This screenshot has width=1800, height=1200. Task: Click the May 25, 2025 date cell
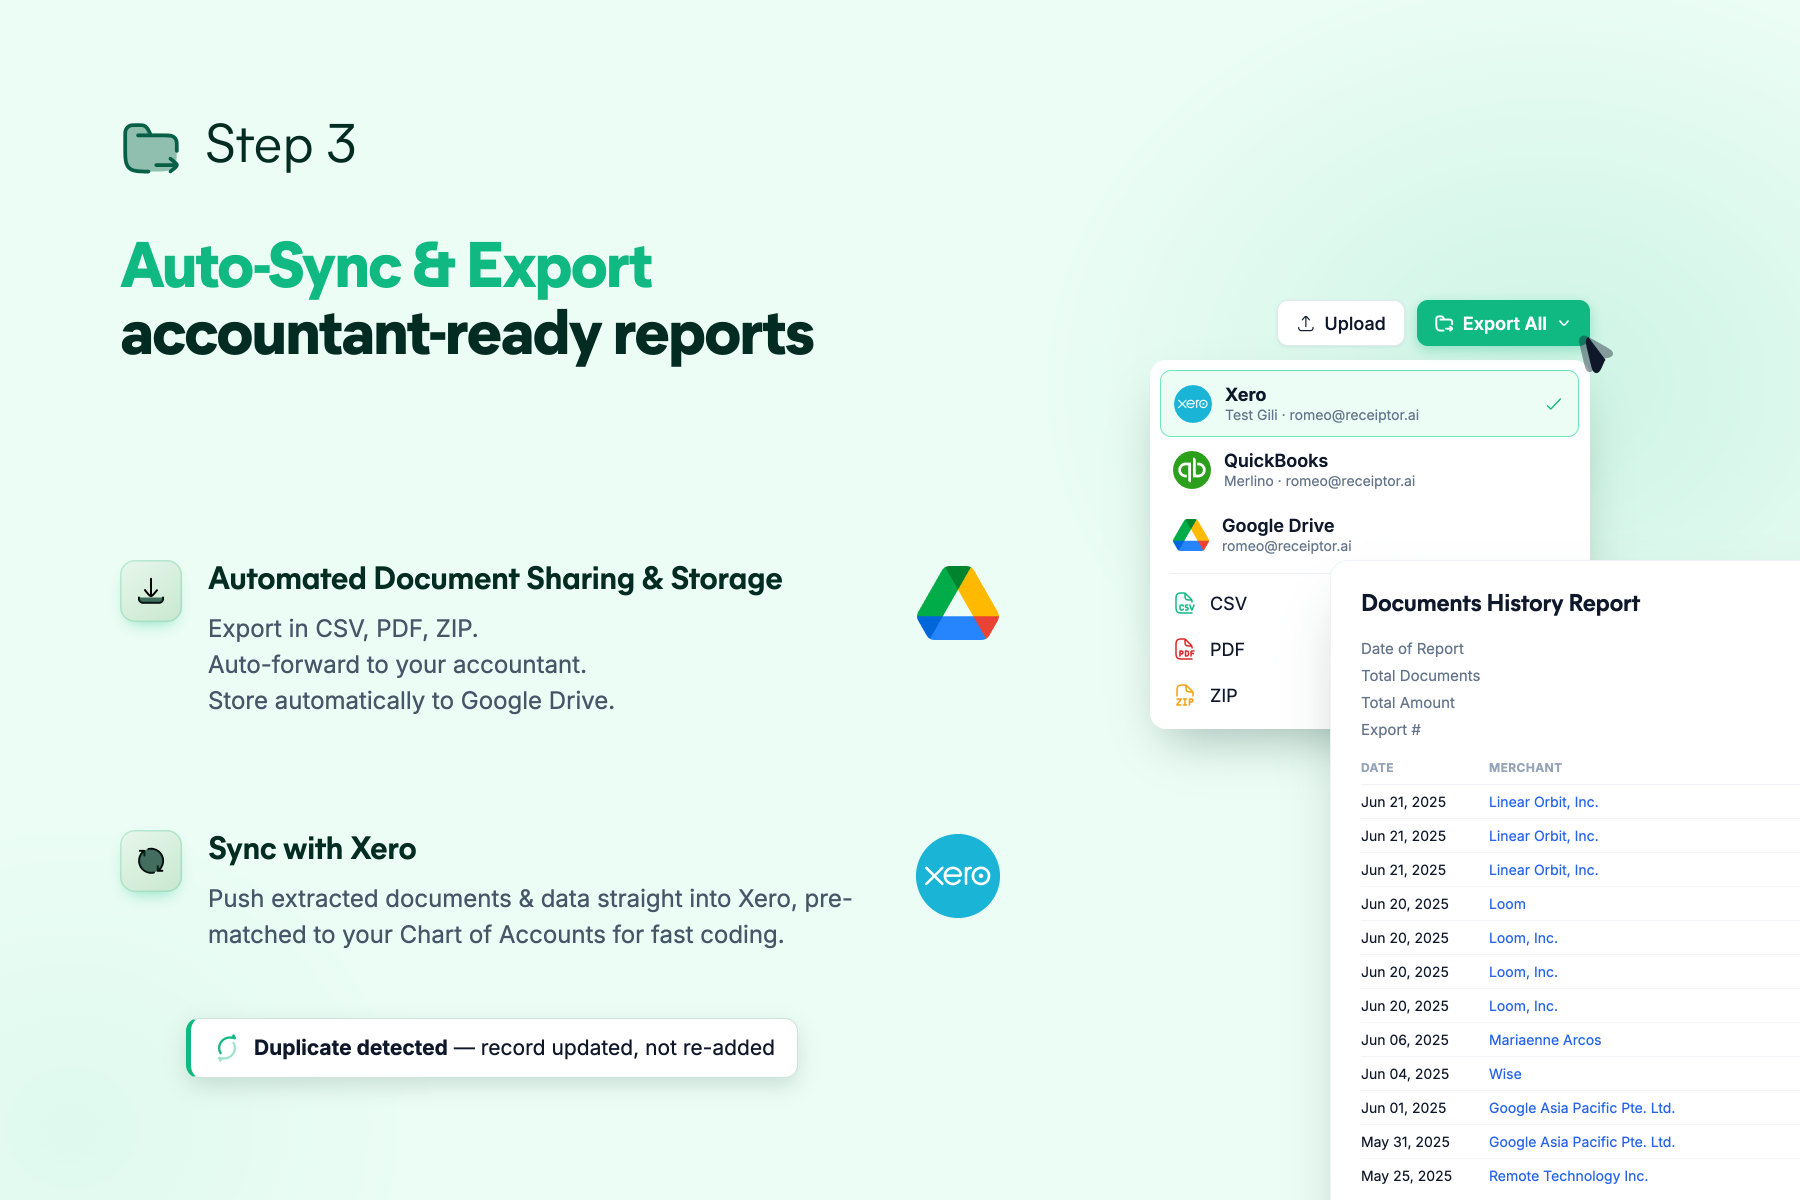coord(1406,1176)
